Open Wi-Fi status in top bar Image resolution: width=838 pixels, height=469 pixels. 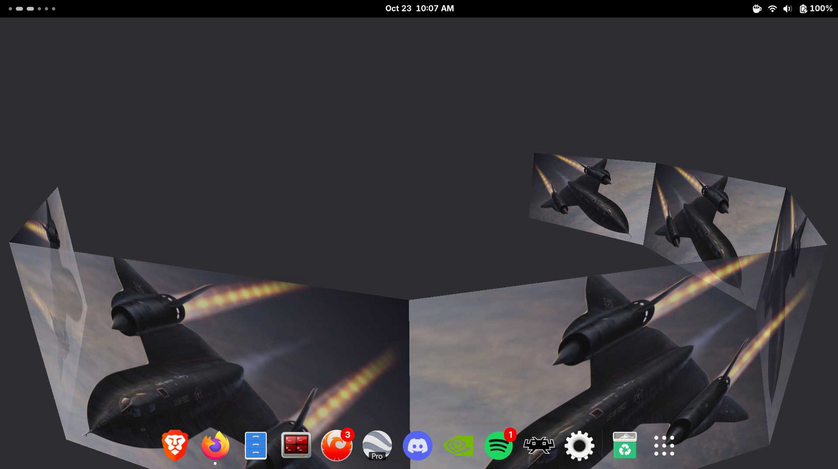[772, 8]
